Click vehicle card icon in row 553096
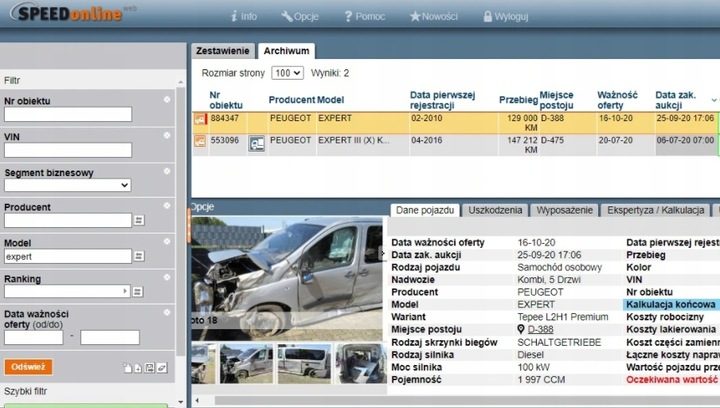 tap(257, 142)
